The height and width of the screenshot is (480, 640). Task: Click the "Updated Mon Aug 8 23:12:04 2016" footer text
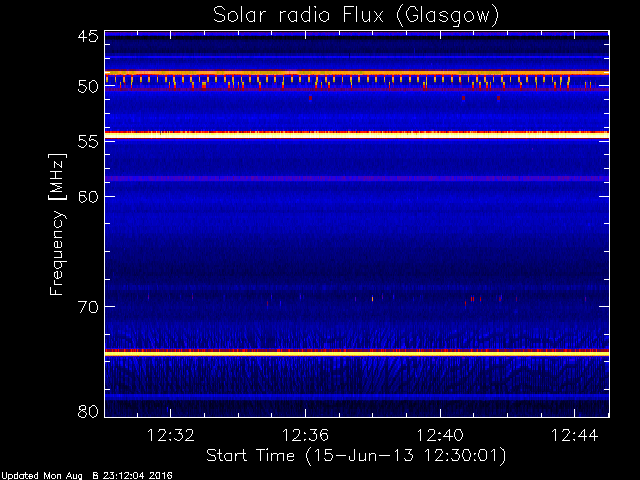(87, 476)
